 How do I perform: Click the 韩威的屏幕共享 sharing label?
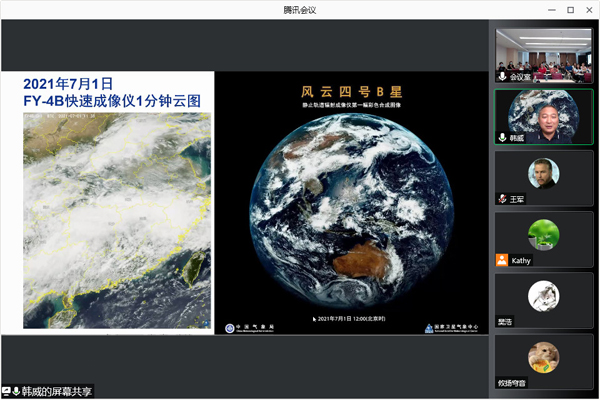point(56,392)
